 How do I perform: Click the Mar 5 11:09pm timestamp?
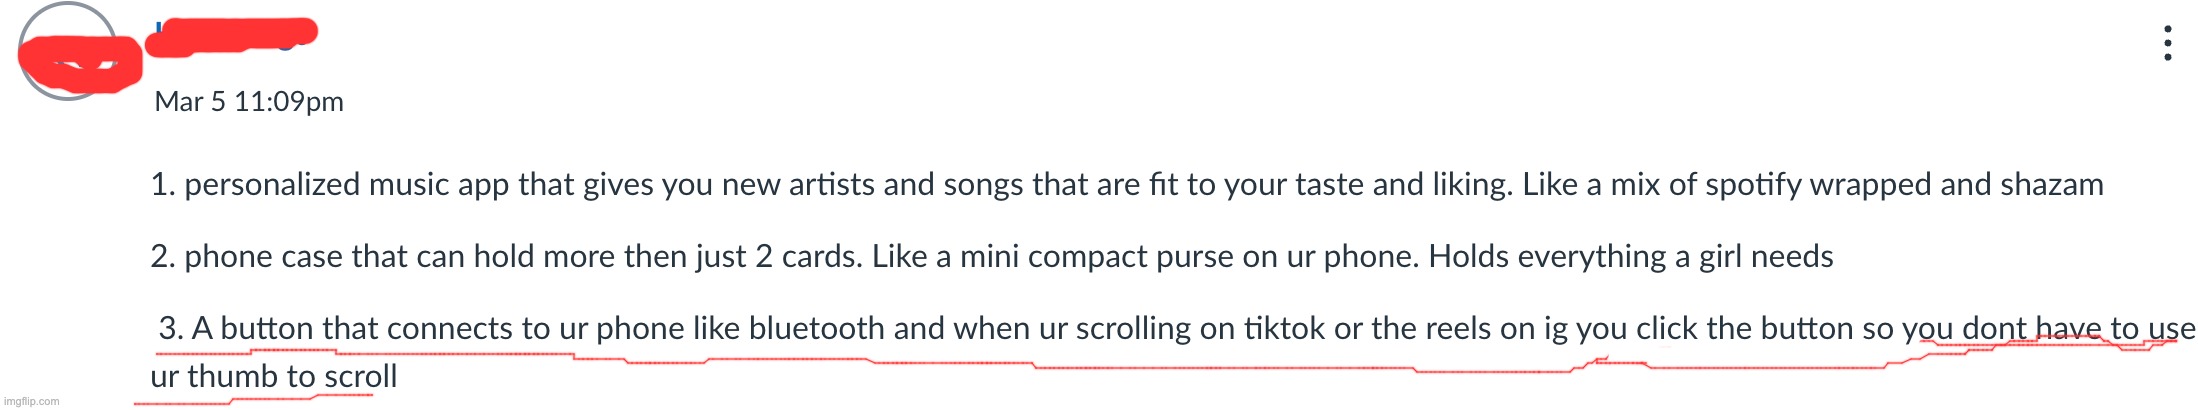pos(249,102)
